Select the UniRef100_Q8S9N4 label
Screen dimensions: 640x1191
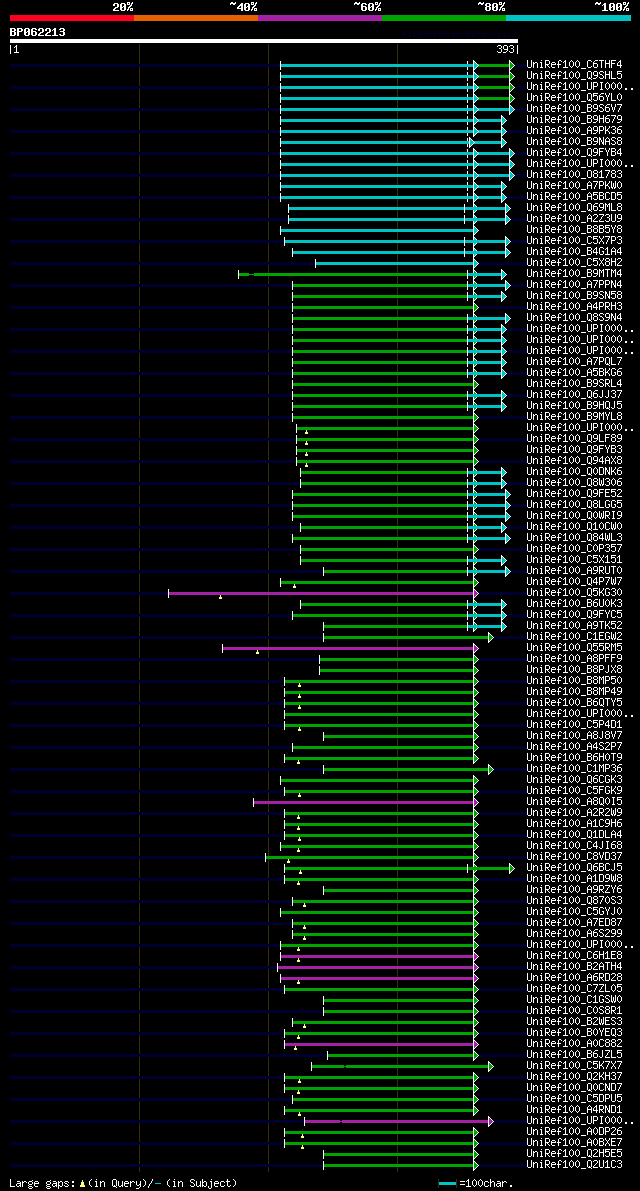pos(574,317)
